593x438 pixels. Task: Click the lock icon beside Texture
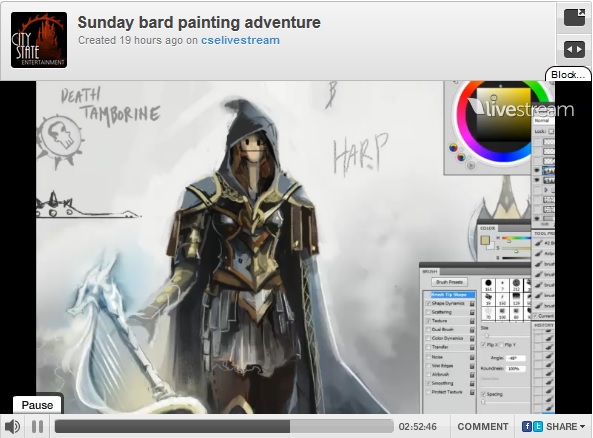tap(472, 321)
